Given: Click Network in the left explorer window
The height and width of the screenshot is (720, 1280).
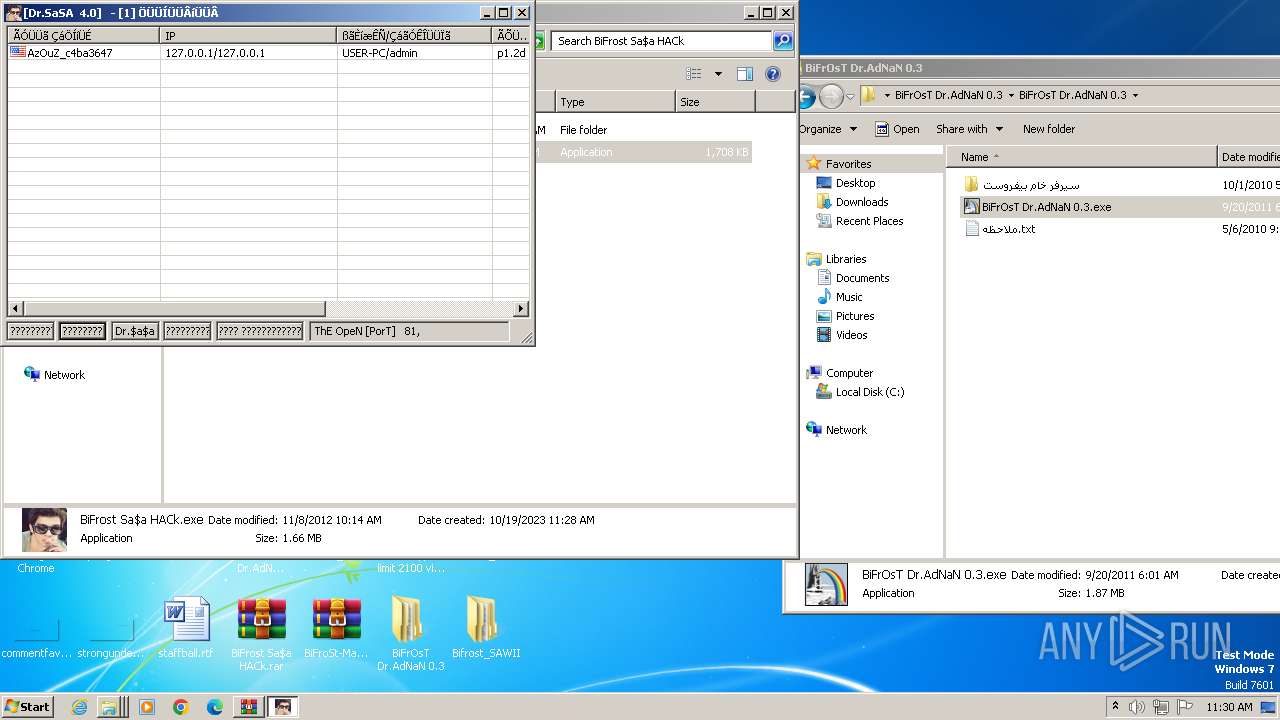Looking at the screenshot, I should click(x=55, y=375).
